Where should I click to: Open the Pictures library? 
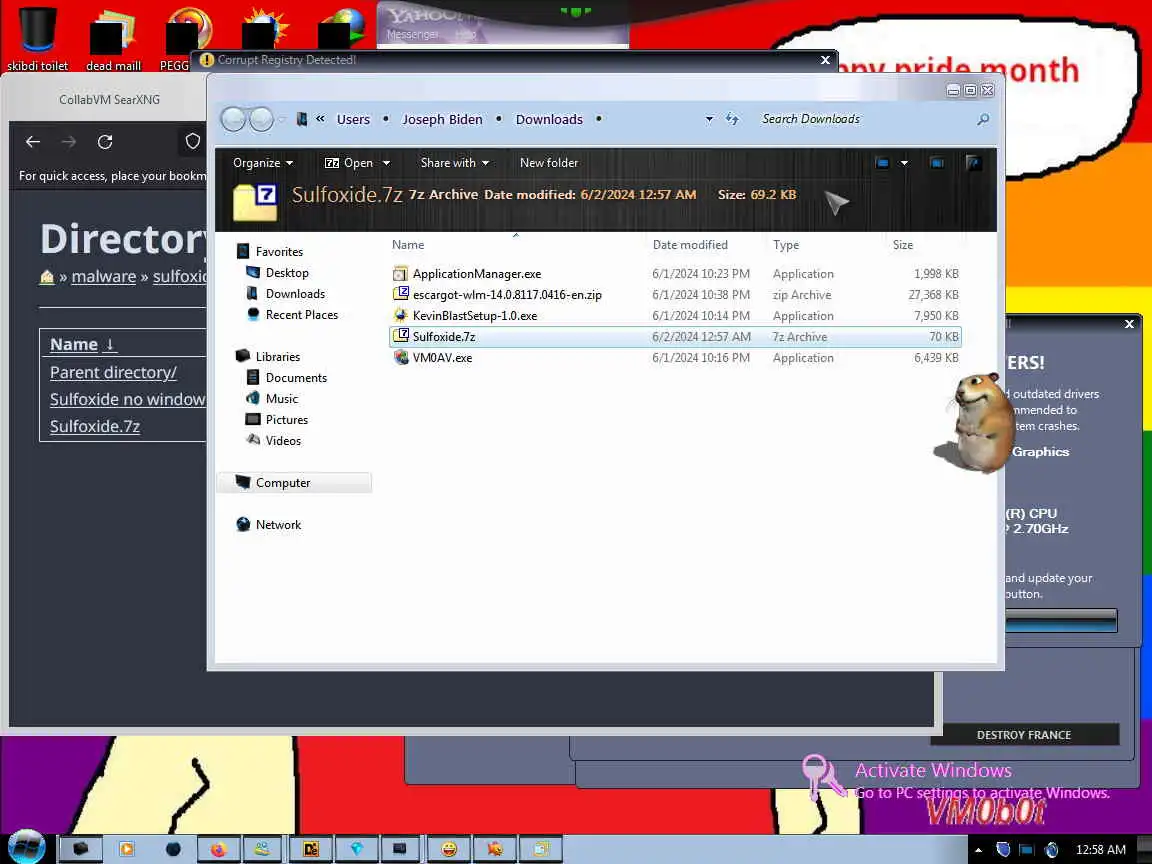tap(287, 420)
